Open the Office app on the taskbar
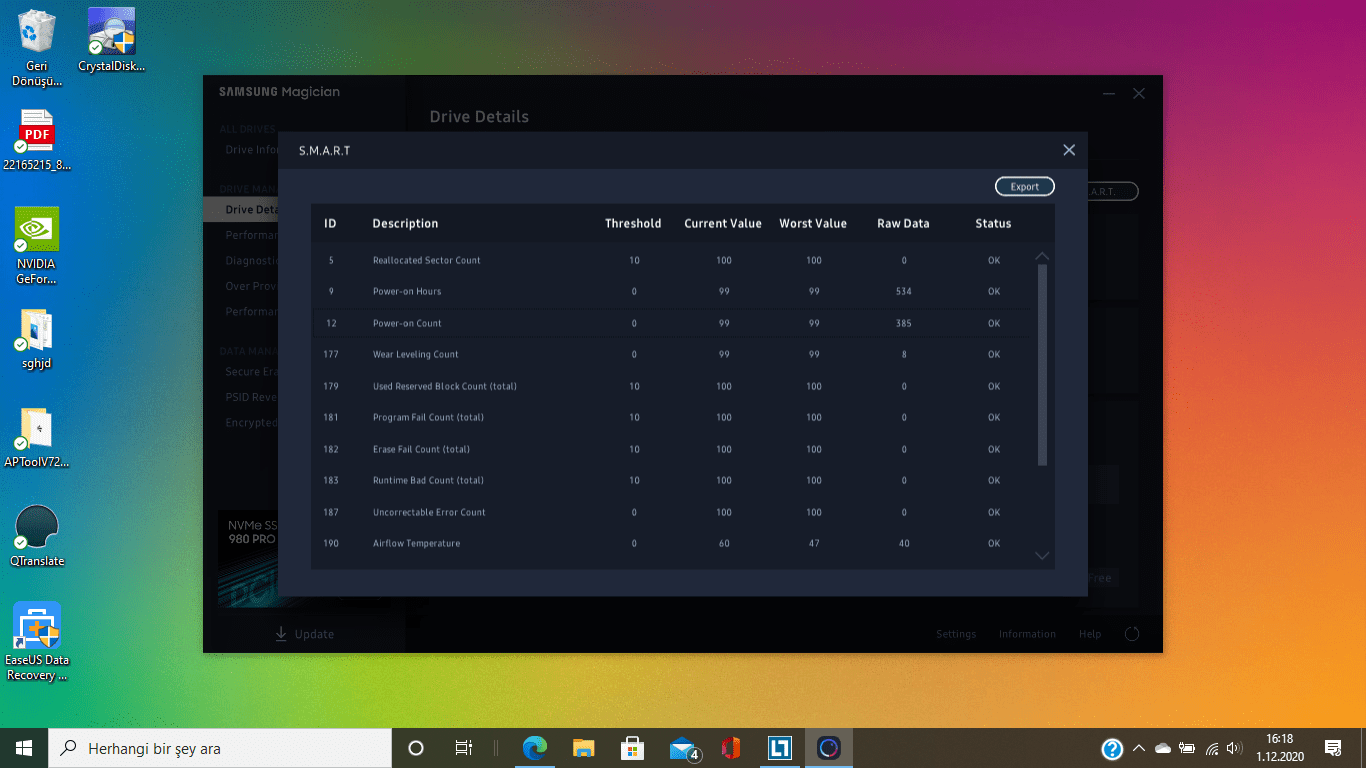This screenshot has height=768, width=1366. click(731, 748)
